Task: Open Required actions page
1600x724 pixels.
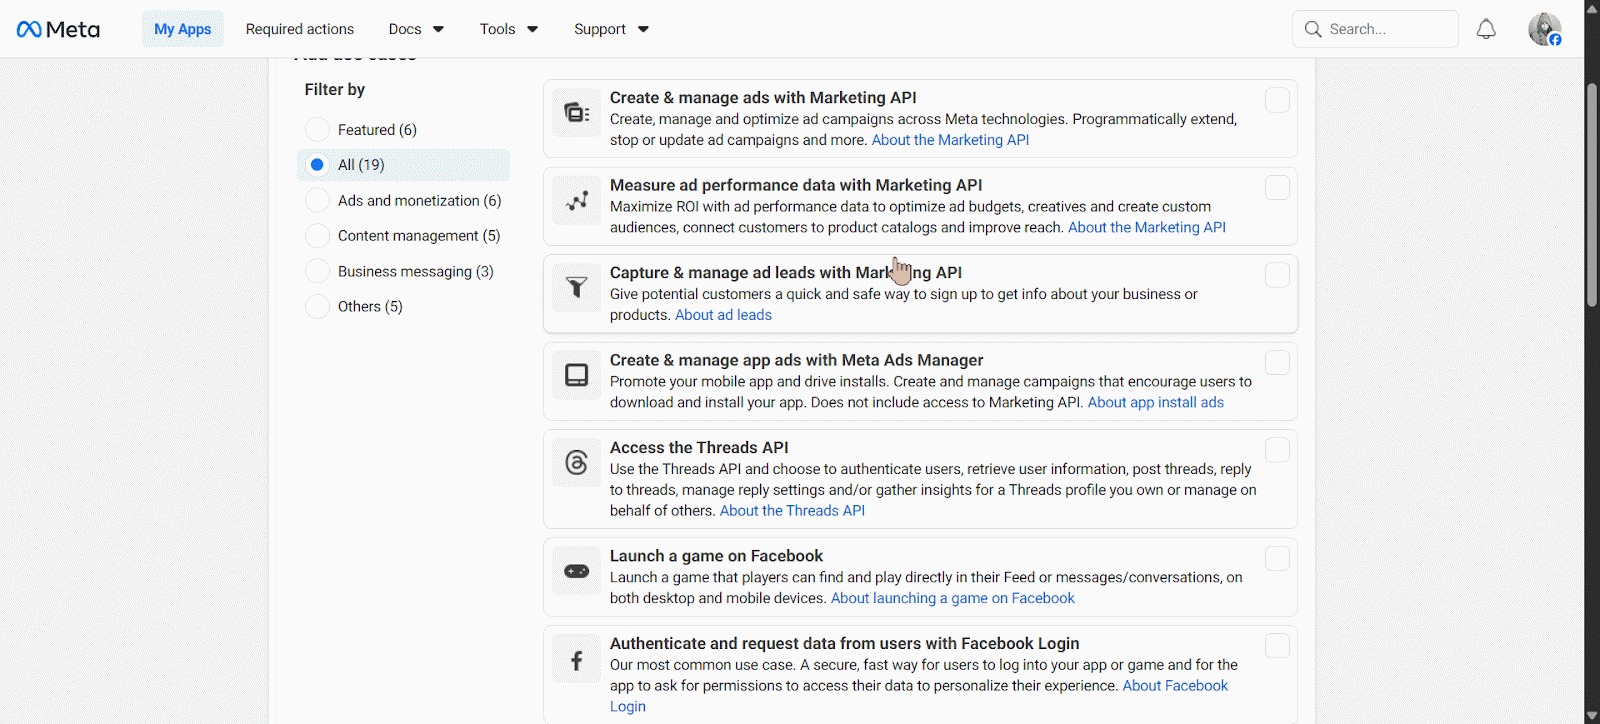Action: pyautogui.click(x=300, y=29)
